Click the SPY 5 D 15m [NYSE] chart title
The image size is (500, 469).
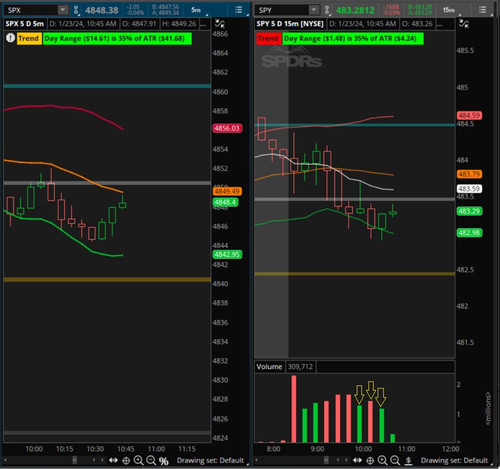pos(290,24)
